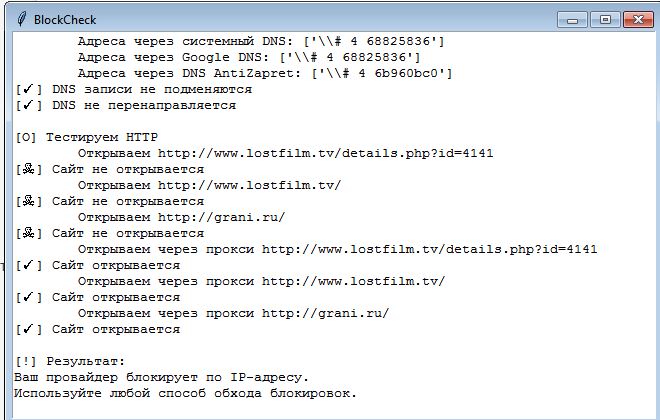Viewport: 660px width, 420px height.
Task: Close the BlockCheck window
Action: [638, 20]
